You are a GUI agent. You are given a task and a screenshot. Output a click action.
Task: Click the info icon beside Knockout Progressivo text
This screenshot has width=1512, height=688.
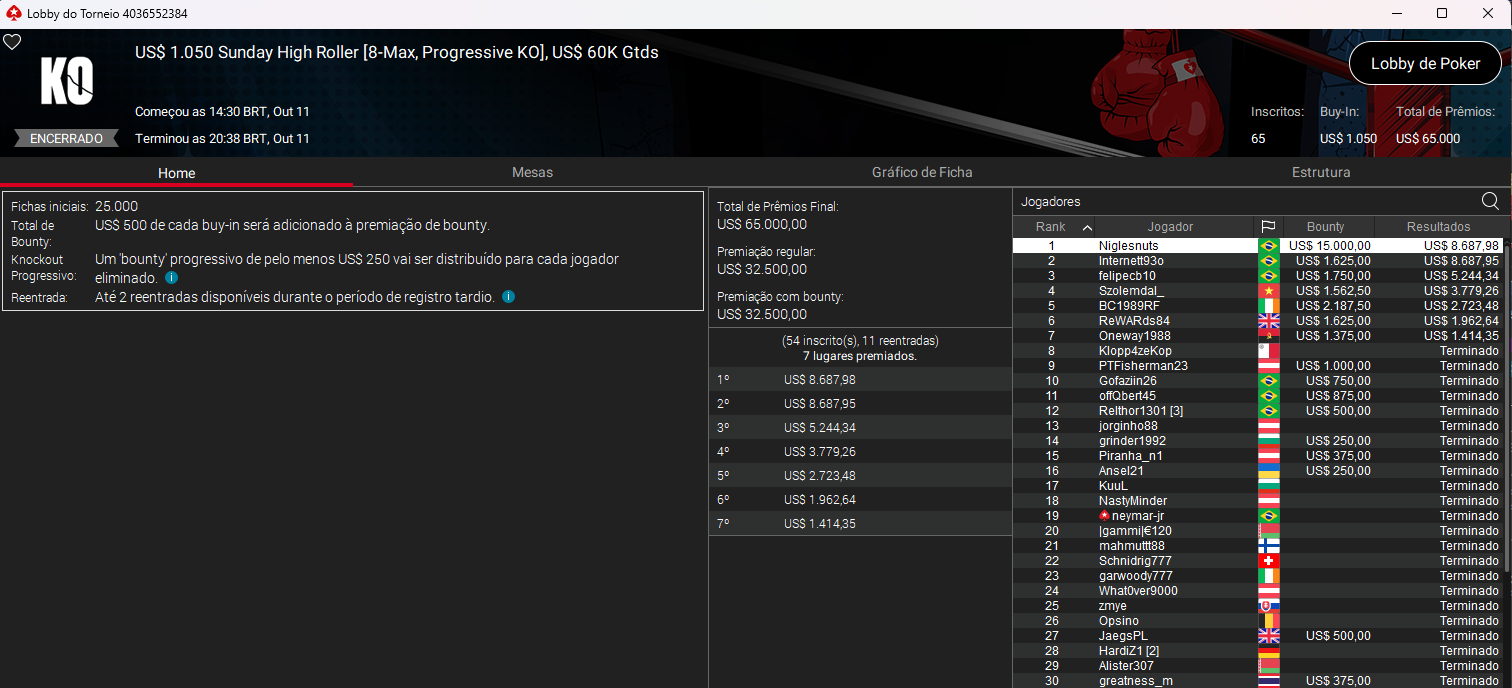(x=171, y=278)
